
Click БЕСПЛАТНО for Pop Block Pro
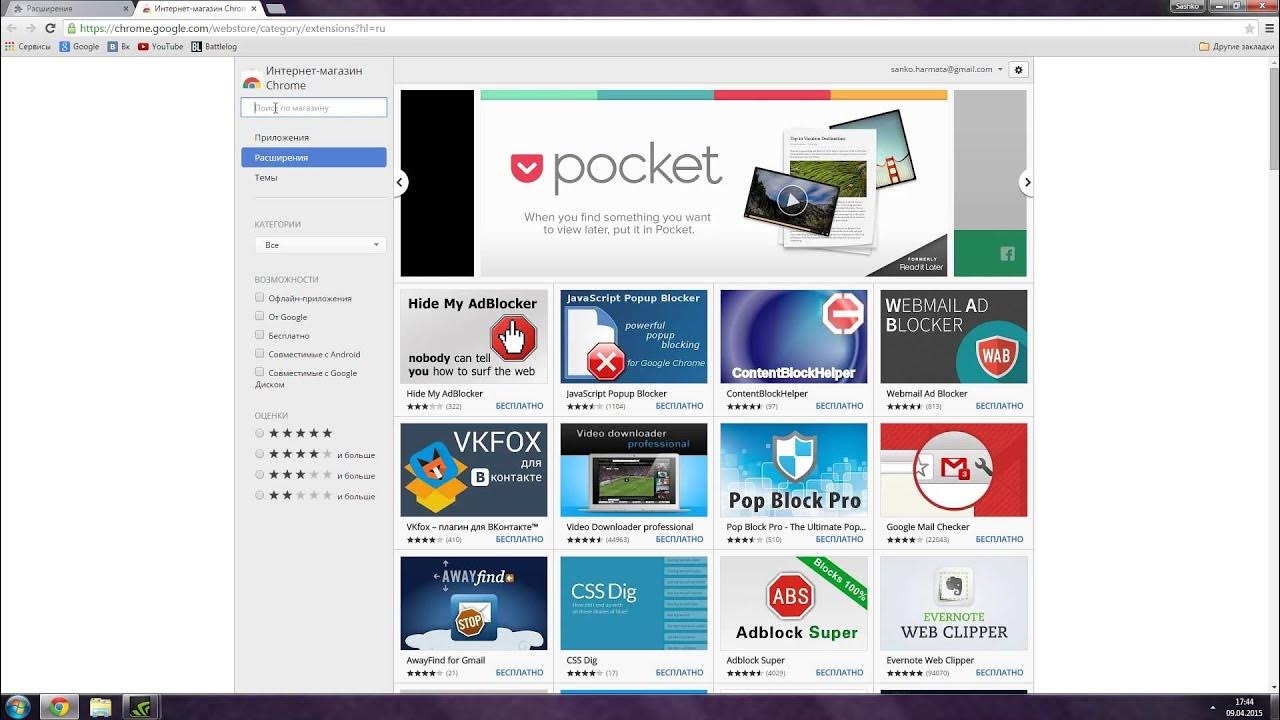(x=839, y=539)
